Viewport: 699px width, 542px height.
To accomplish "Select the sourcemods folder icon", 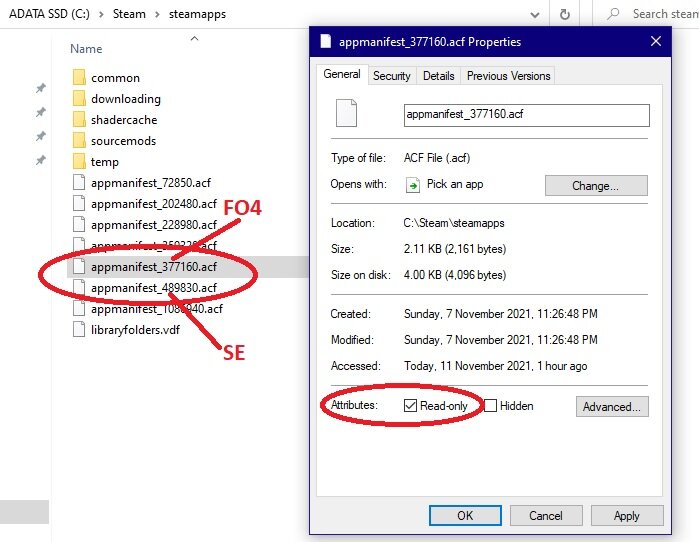I will [79, 140].
